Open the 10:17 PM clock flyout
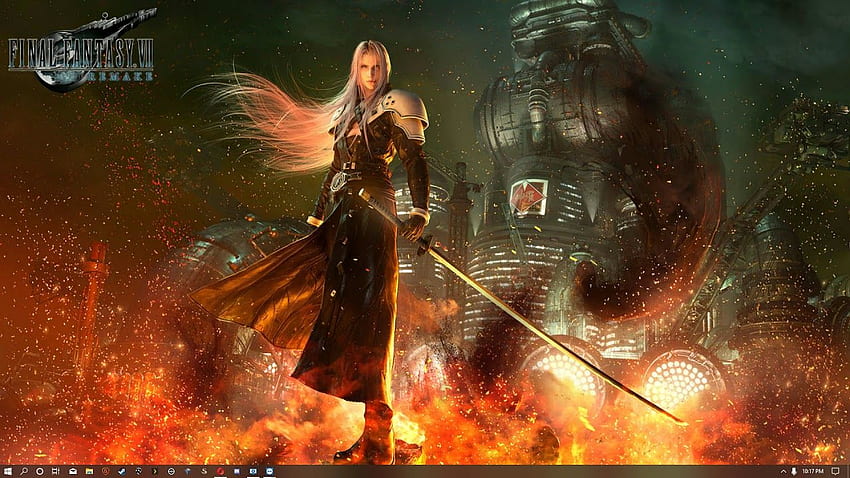The height and width of the screenshot is (478, 850). (813, 471)
